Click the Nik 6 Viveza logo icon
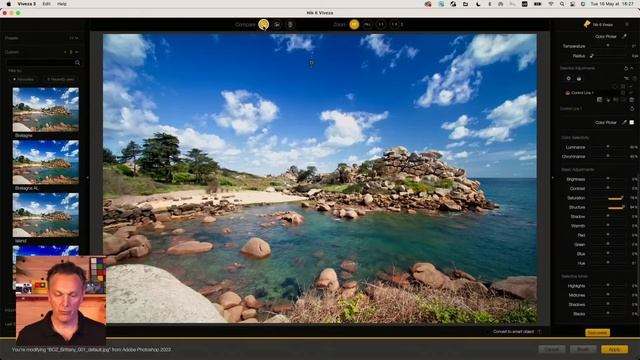The image size is (640, 360). click(x=587, y=24)
